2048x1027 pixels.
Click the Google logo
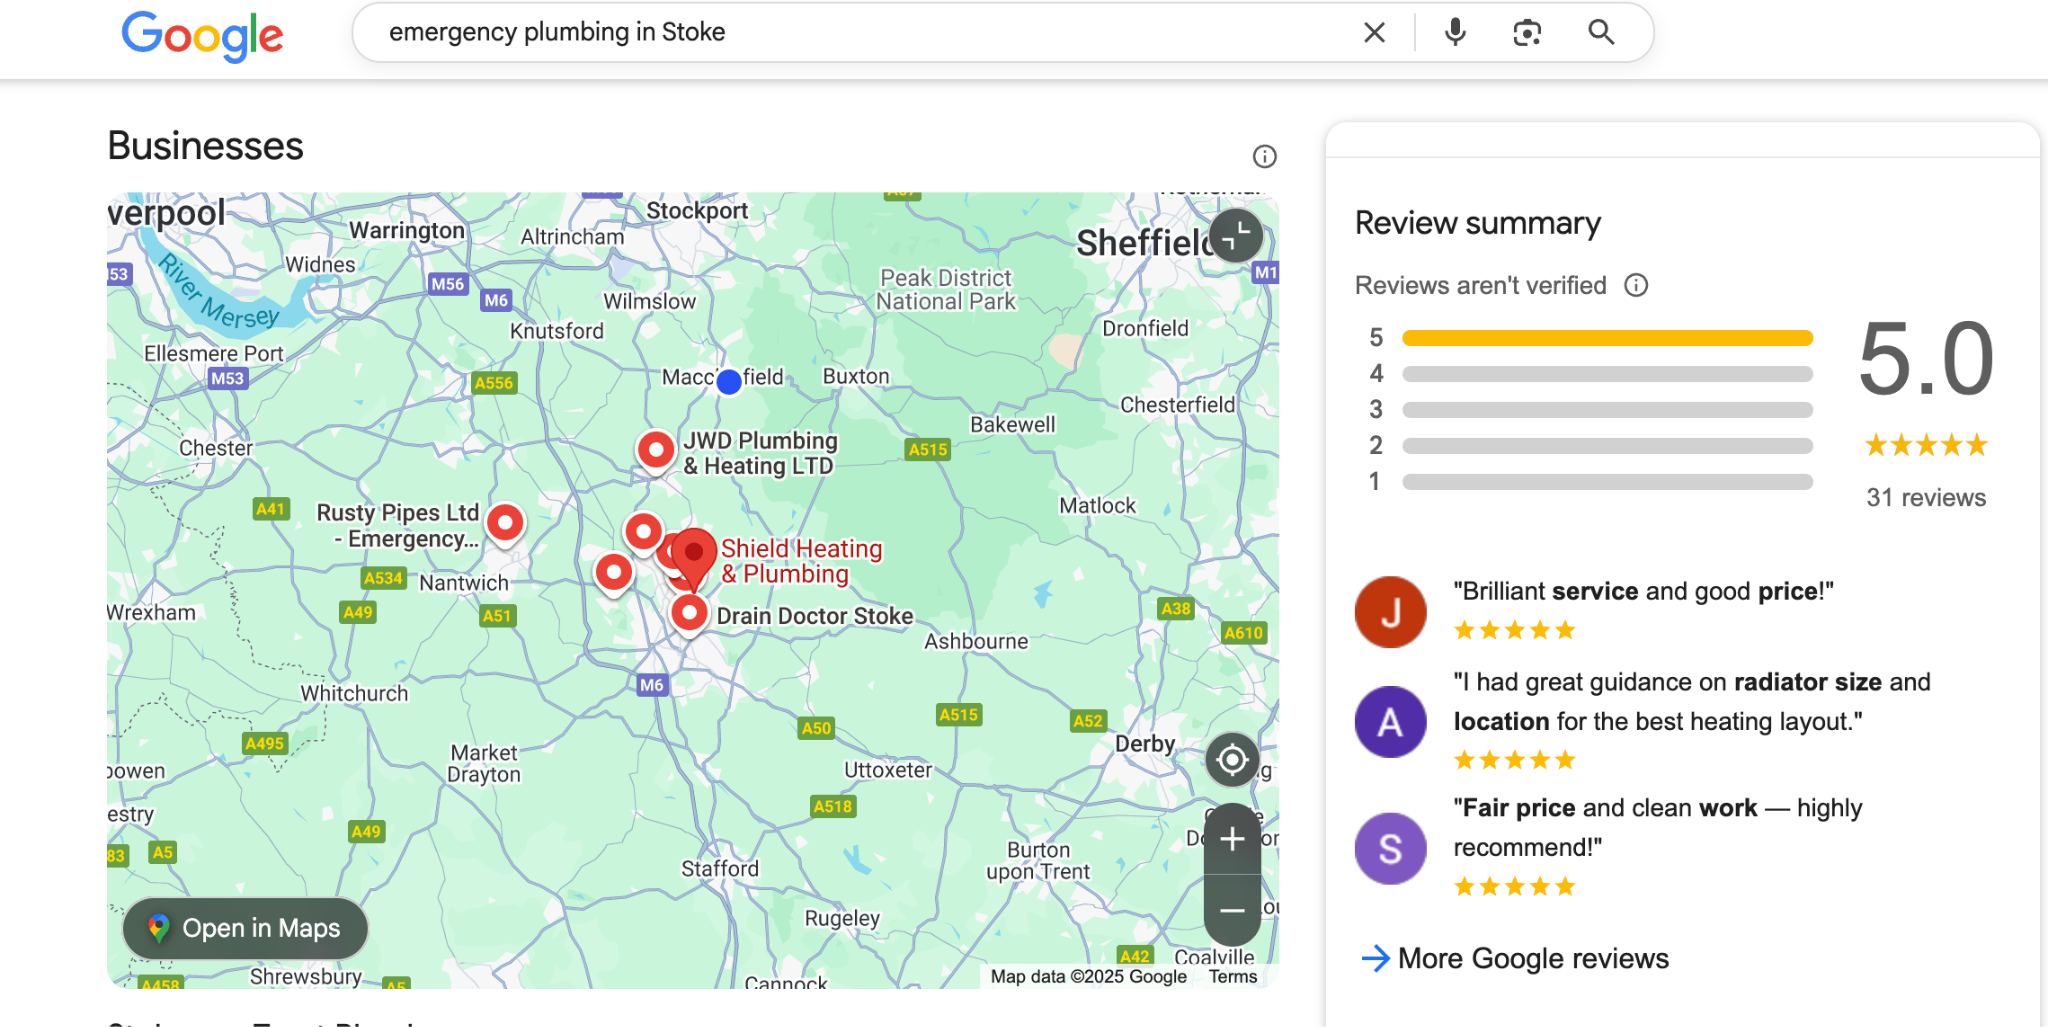(202, 36)
